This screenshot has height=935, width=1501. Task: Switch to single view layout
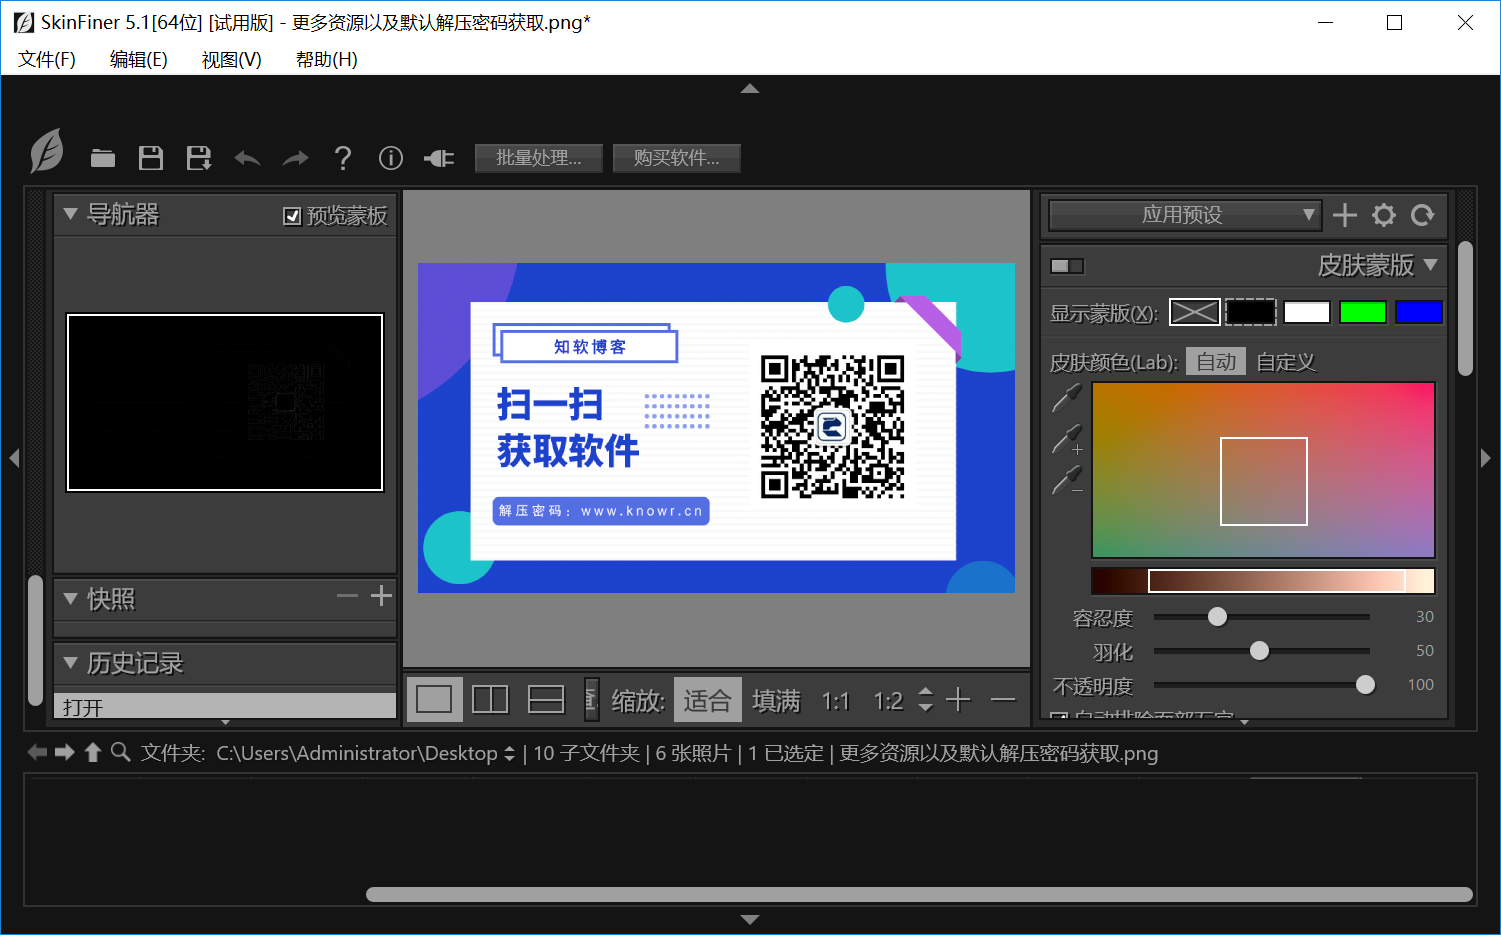pyautogui.click(x=434, y=699)
